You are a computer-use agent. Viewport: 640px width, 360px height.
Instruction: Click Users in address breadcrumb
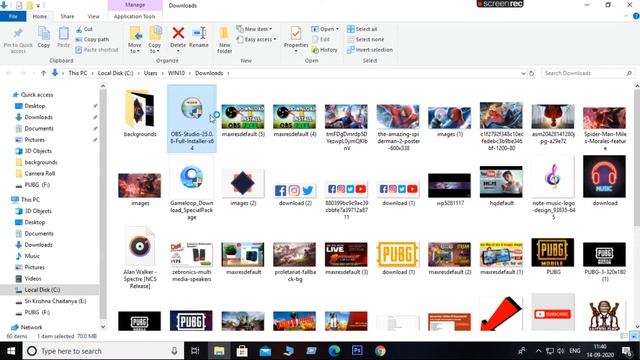(150, 73)
